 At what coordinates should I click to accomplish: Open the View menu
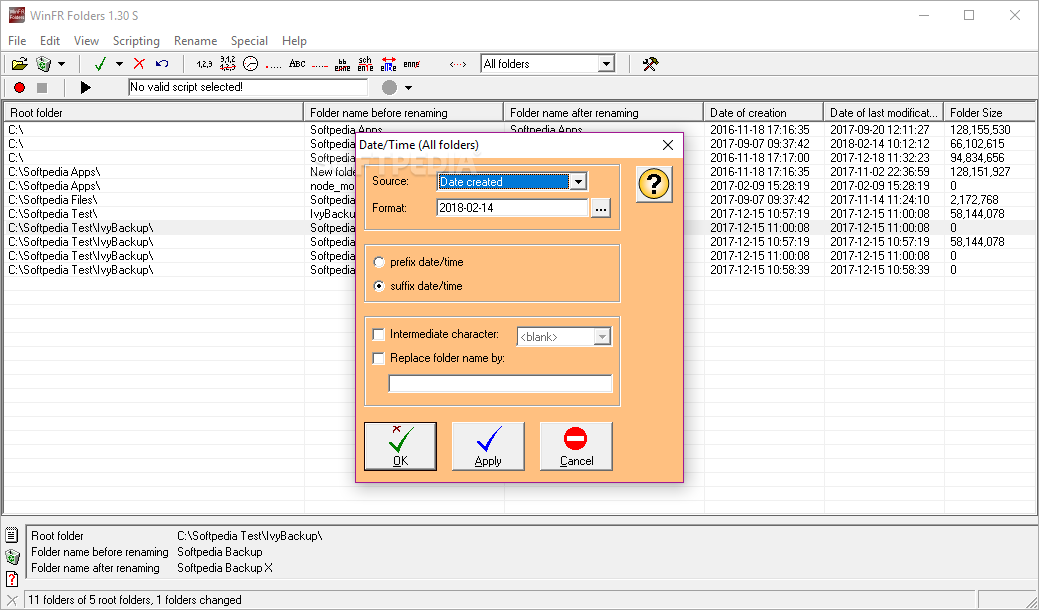tap(86, 41)
